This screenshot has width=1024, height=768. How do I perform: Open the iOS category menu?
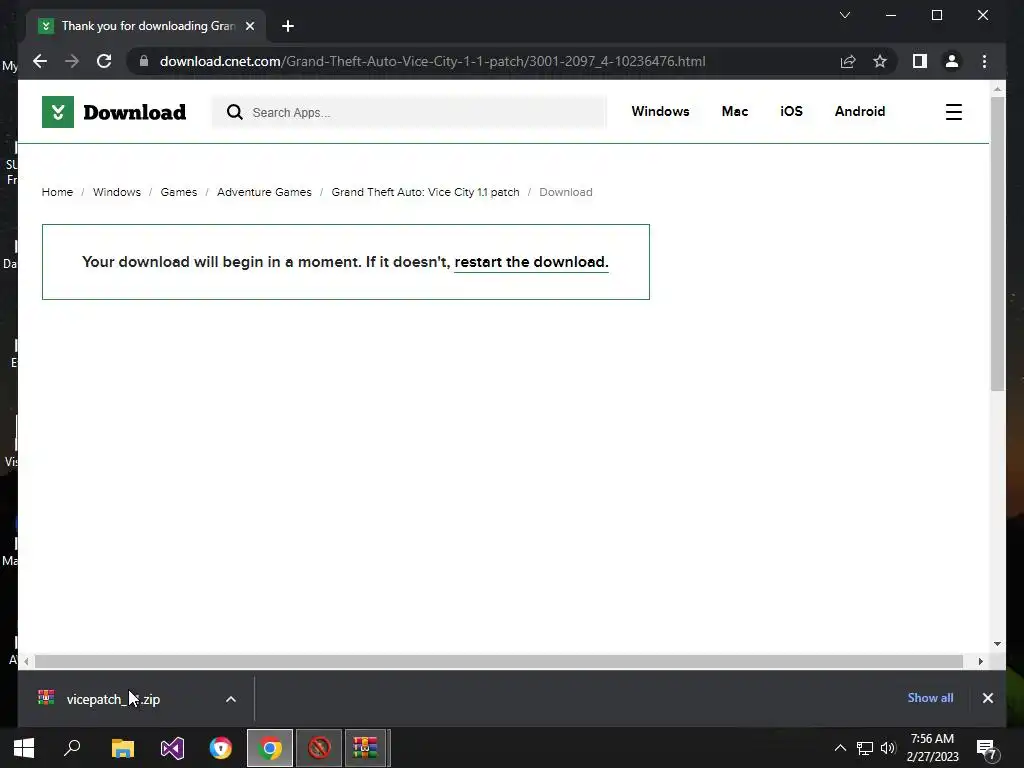(791, 112)
